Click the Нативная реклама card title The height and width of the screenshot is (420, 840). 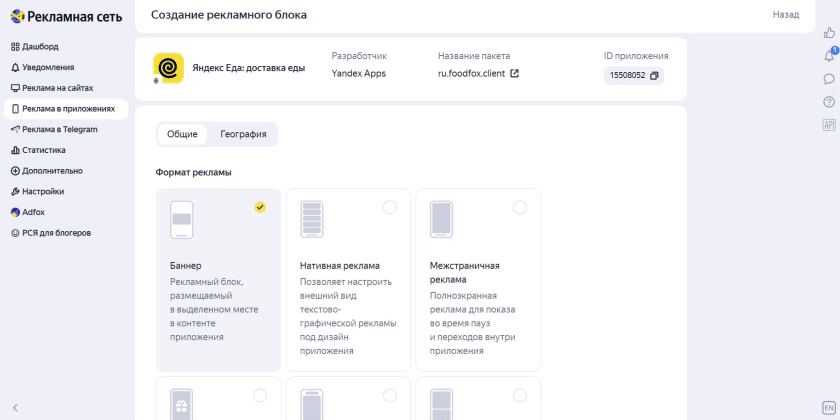pos(340,266)
